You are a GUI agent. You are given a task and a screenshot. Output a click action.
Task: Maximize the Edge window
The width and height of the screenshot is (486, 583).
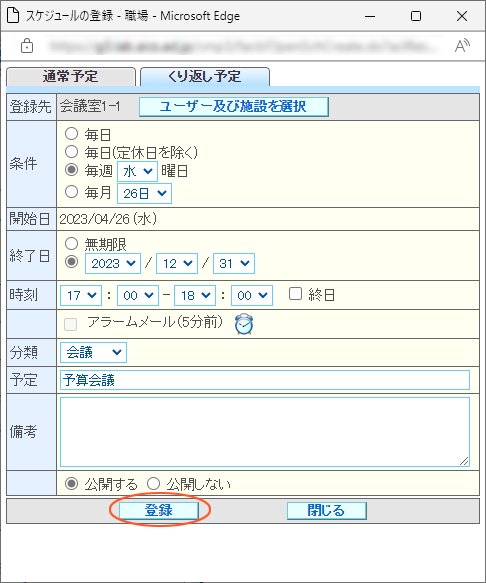(x=416, y=16)
